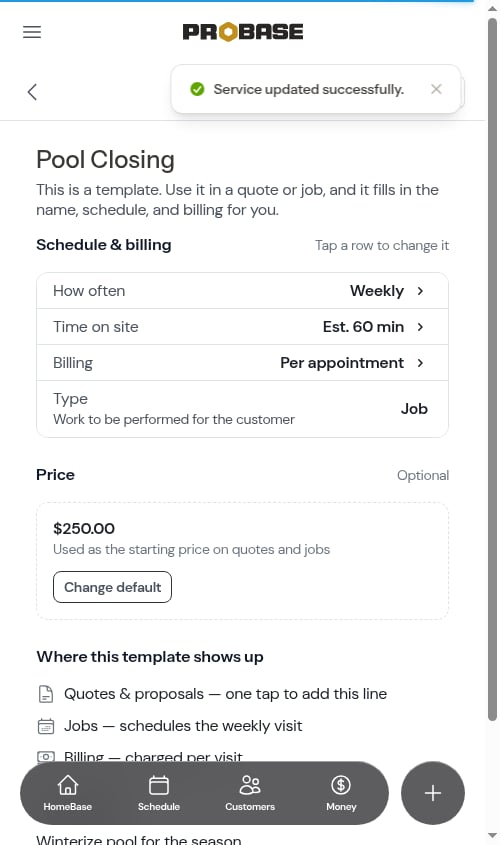Click the $250.00 price value
The width and height of the screenshot is (500, 845).
coord(84,528)
